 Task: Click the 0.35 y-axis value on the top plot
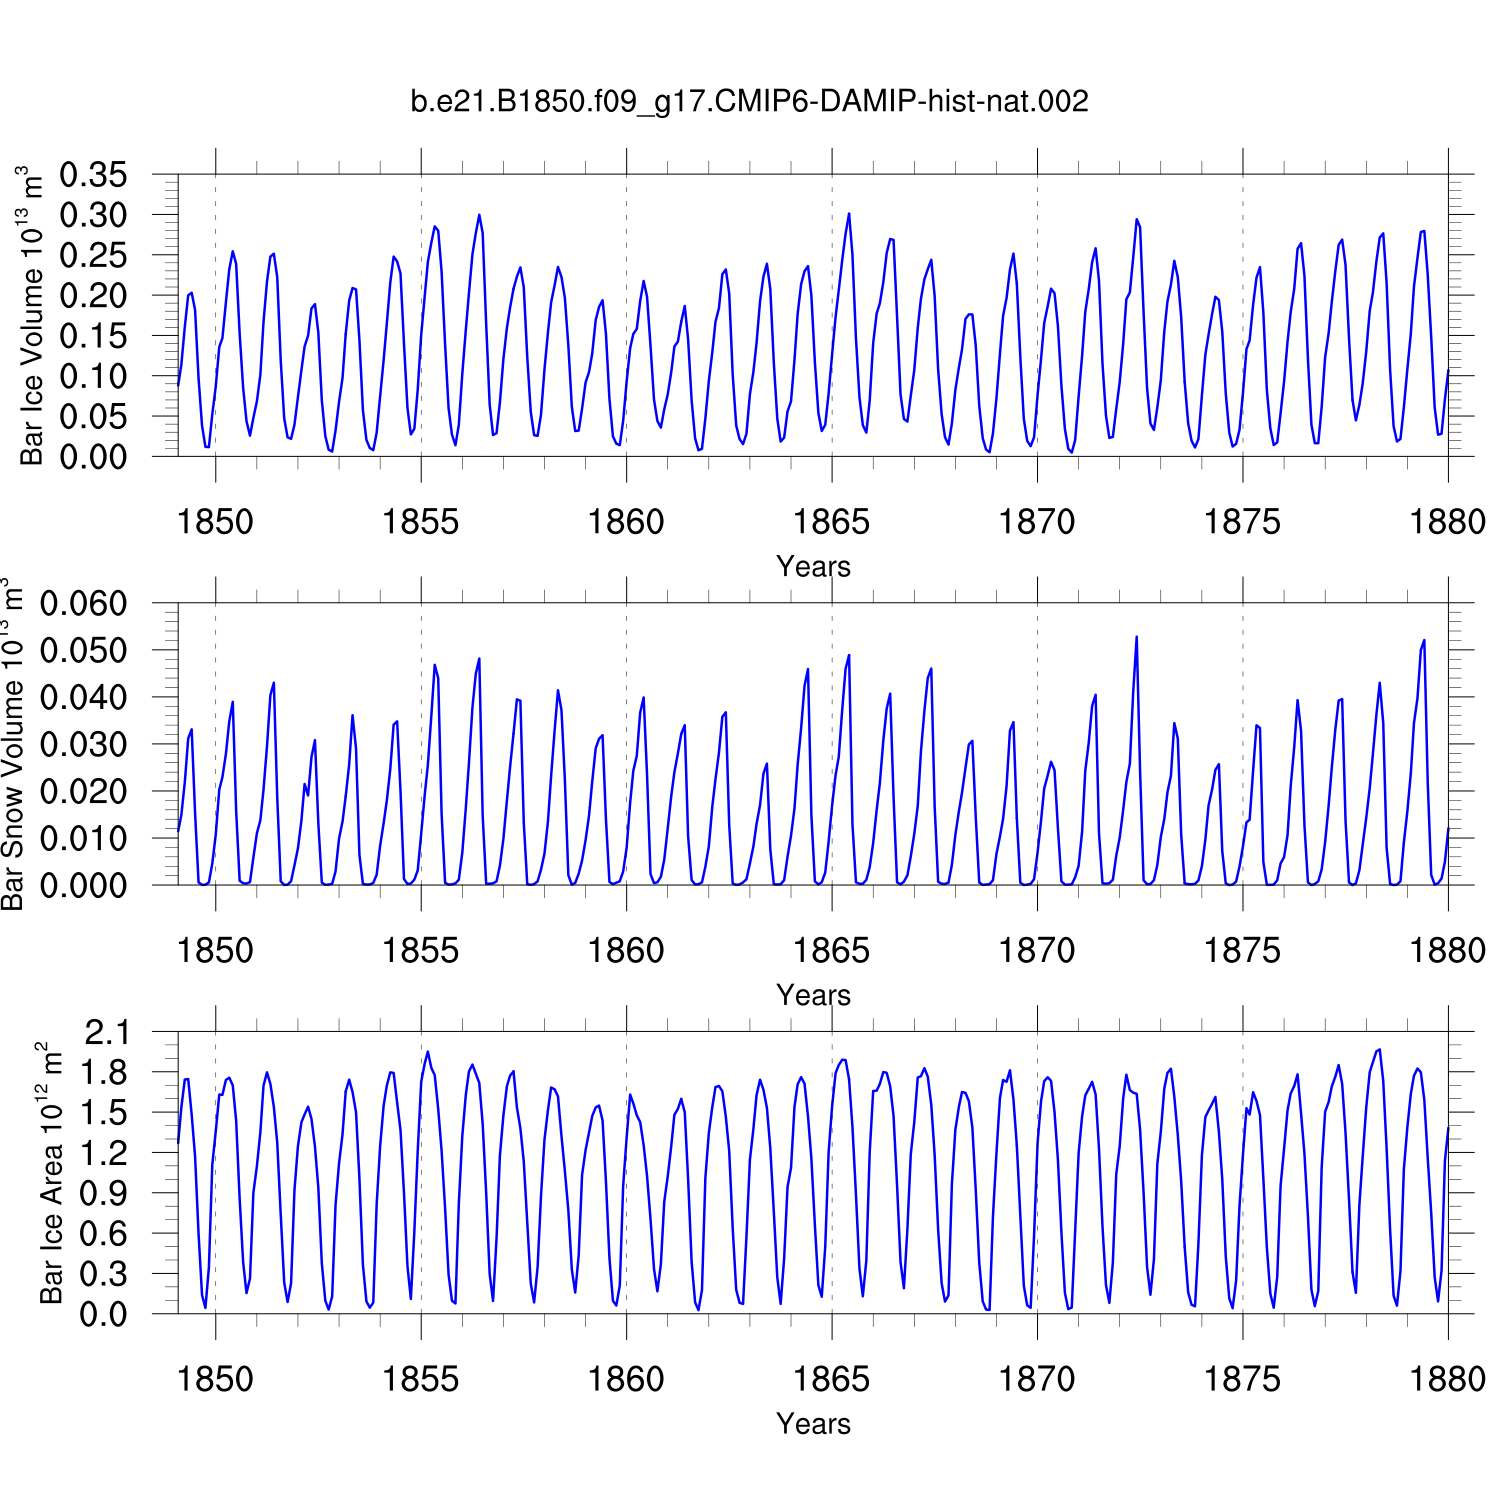pos(94,175)
